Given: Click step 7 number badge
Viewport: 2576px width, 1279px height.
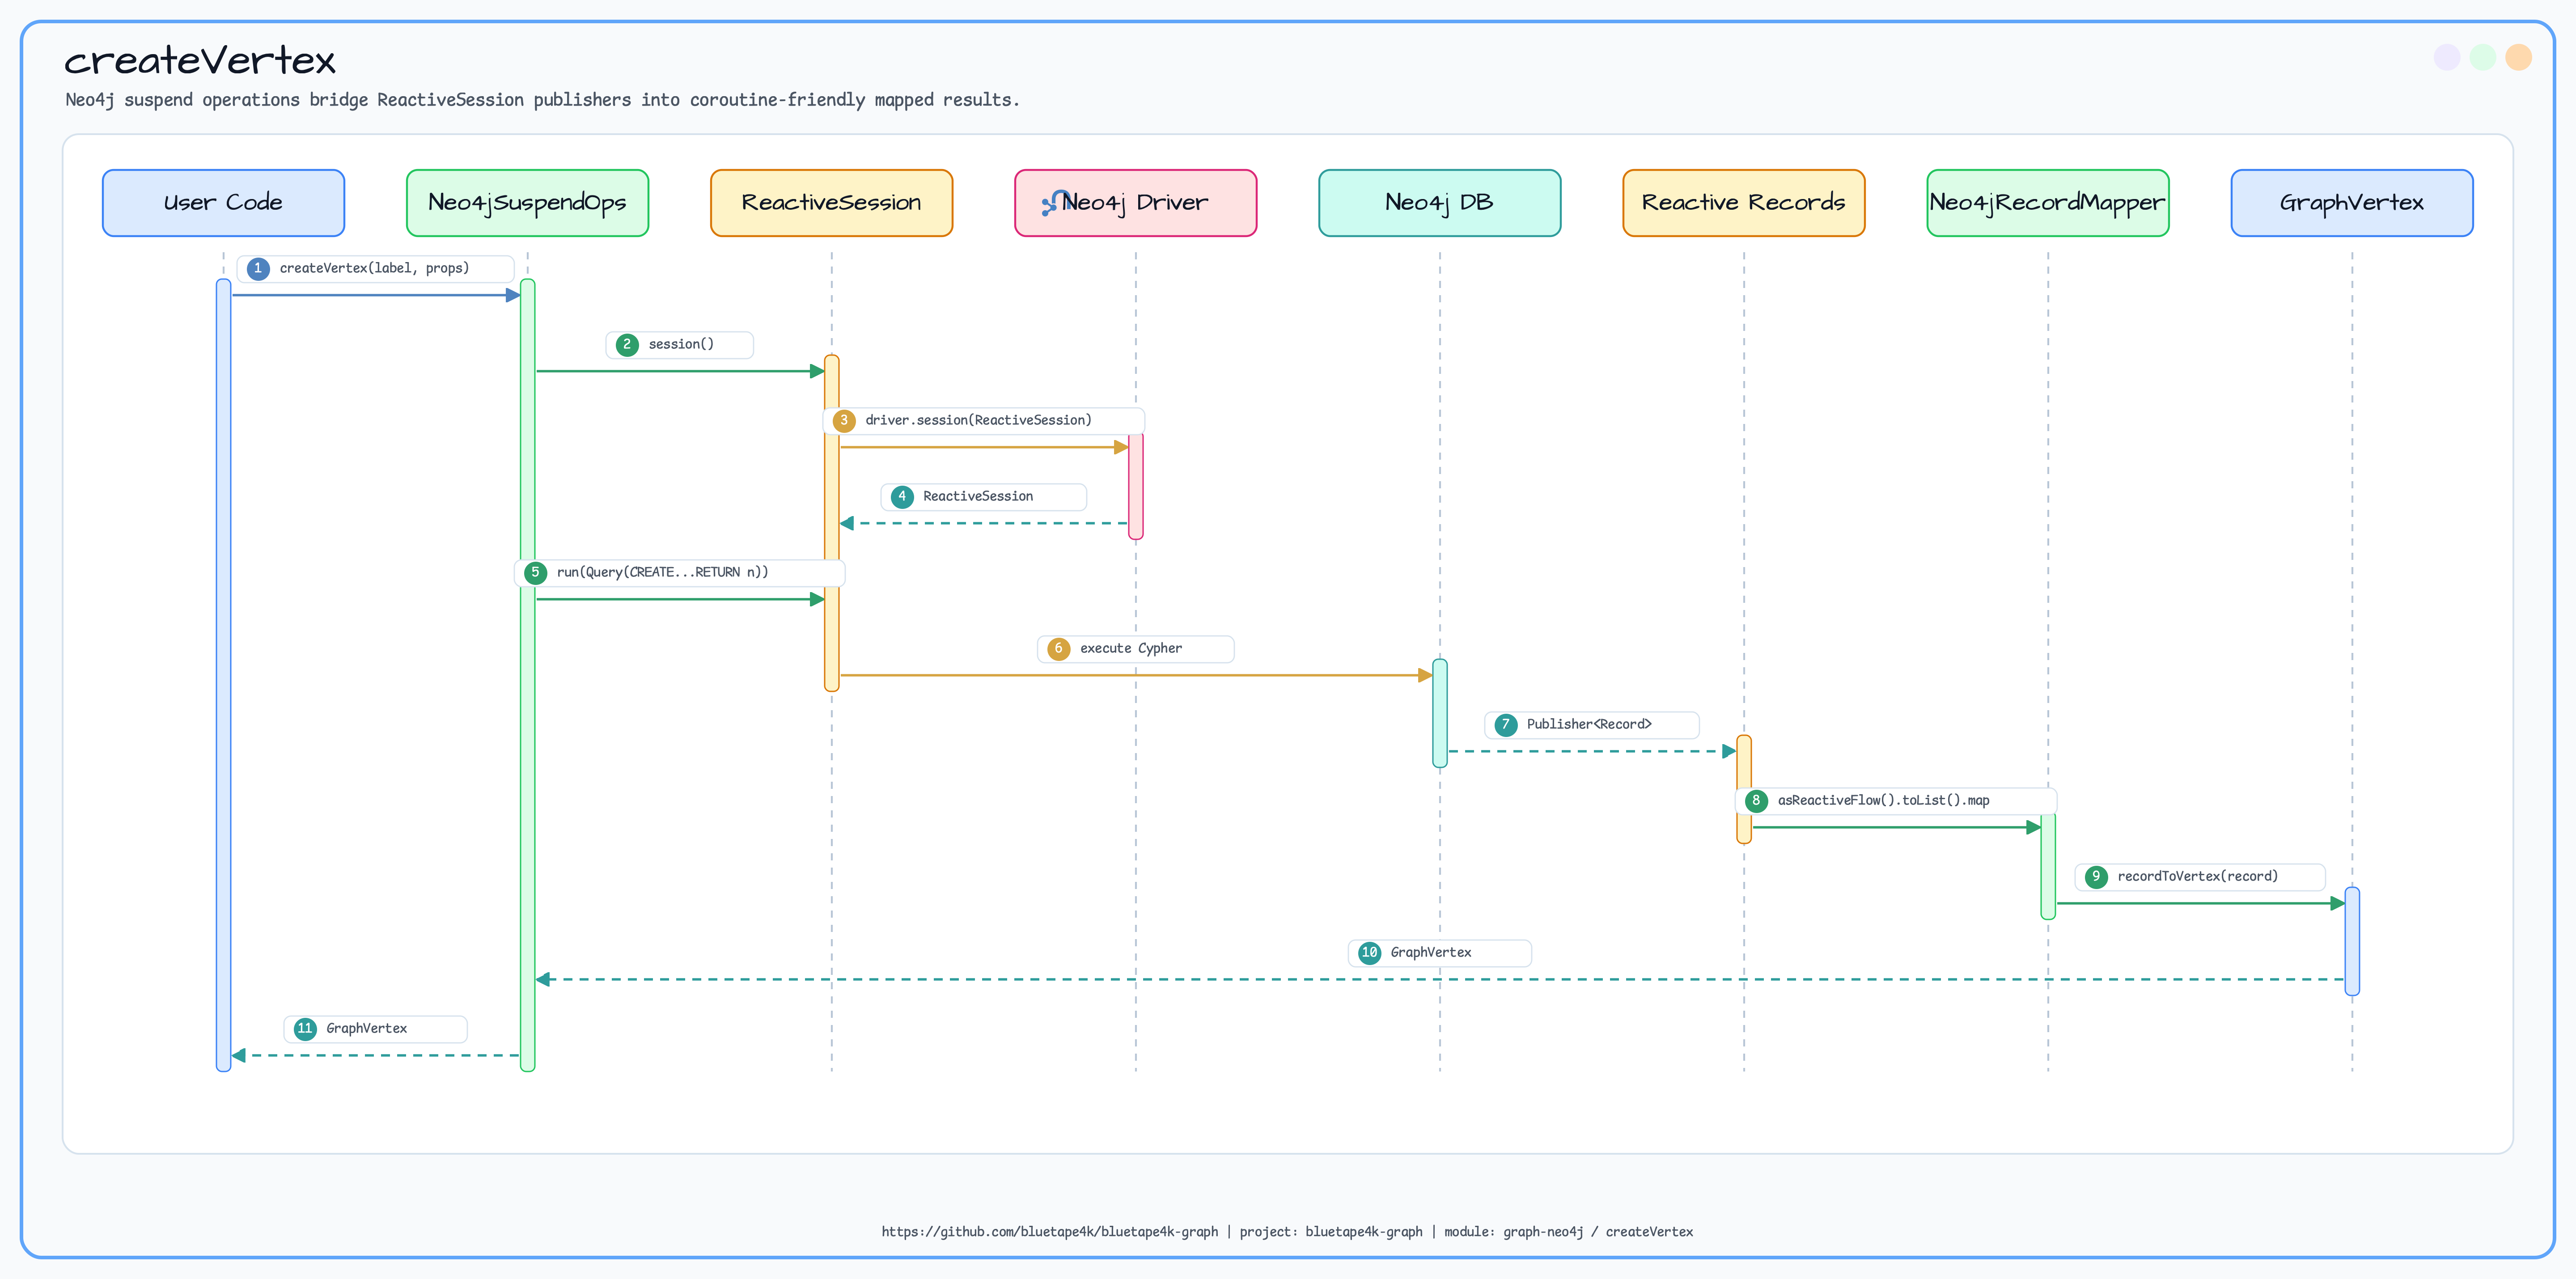Looking at the screenshot, I should pyautogui.click(x=1506, y=725).
